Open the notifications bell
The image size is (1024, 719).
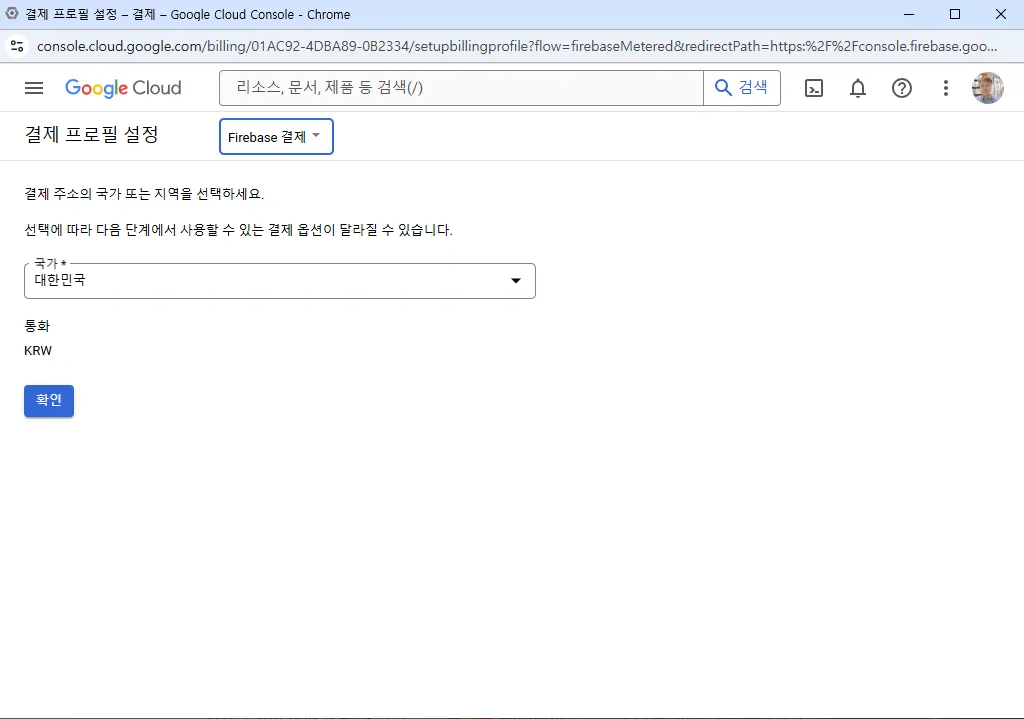pos(857,88)
